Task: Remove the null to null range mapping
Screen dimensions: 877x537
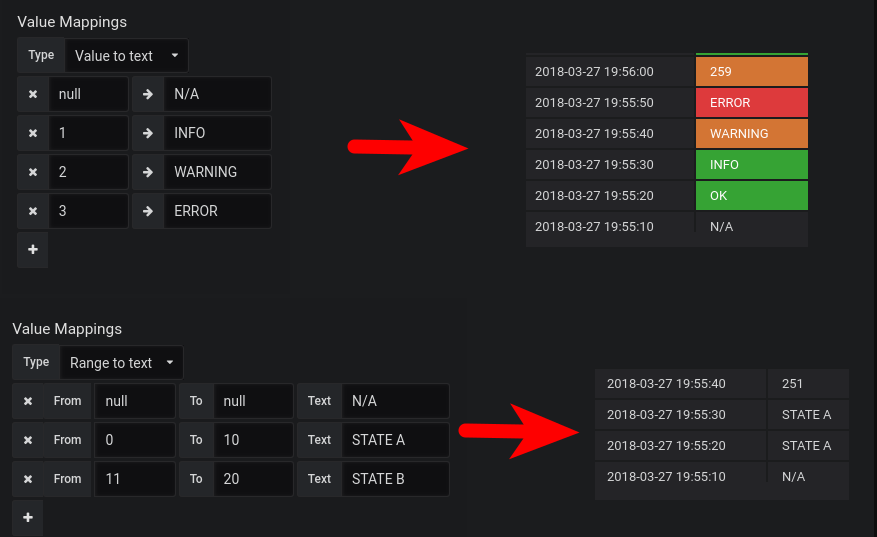Action: (28, 401)
